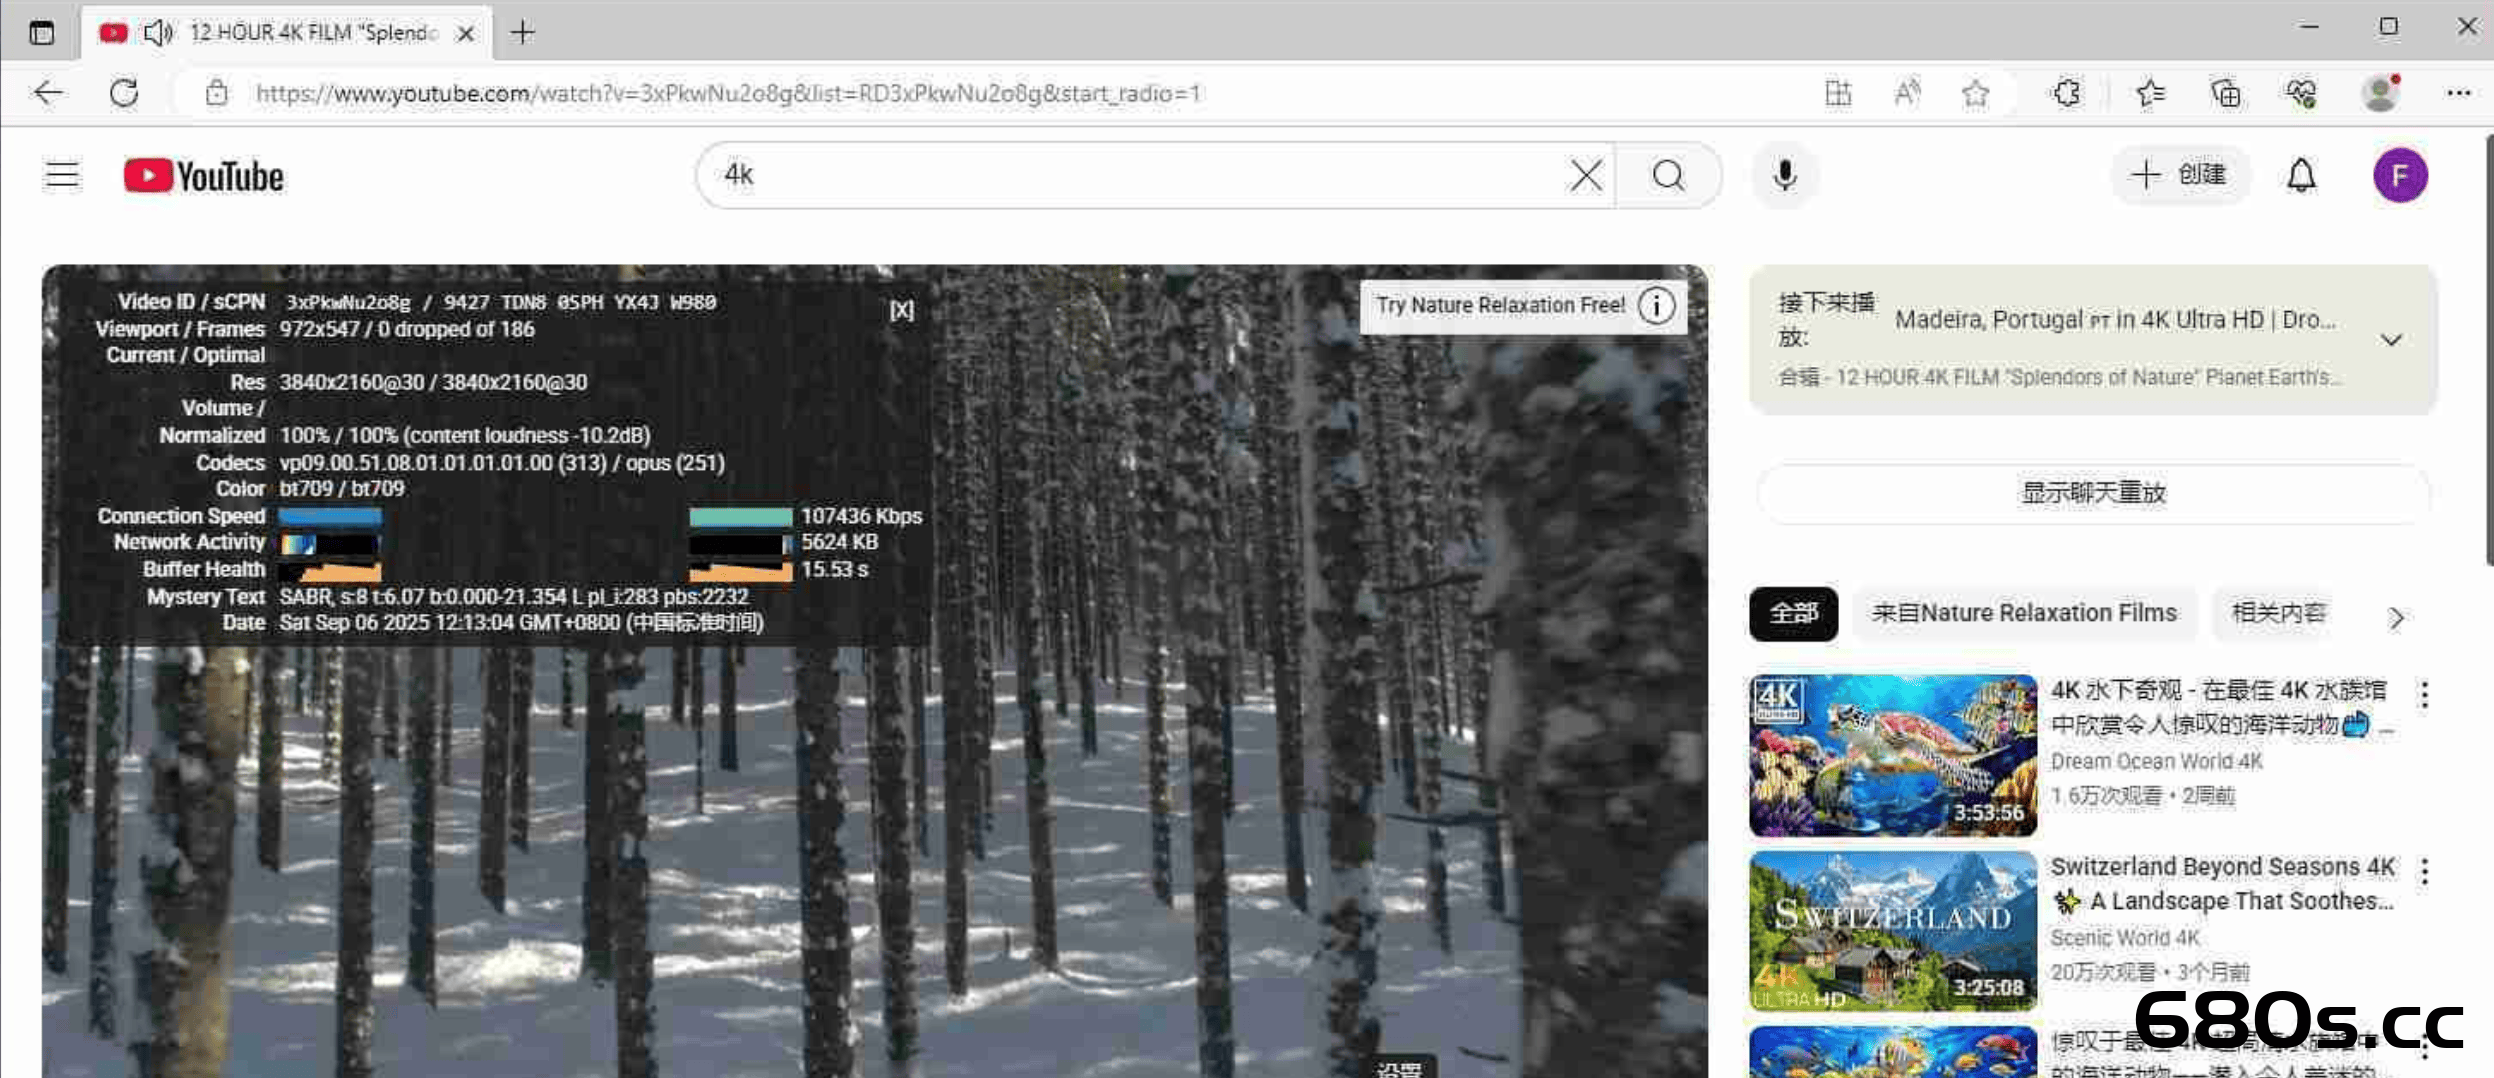Screen dimensions: 2494x1078
Task: Click the magnifier search button
Action: coord(1668,176)
